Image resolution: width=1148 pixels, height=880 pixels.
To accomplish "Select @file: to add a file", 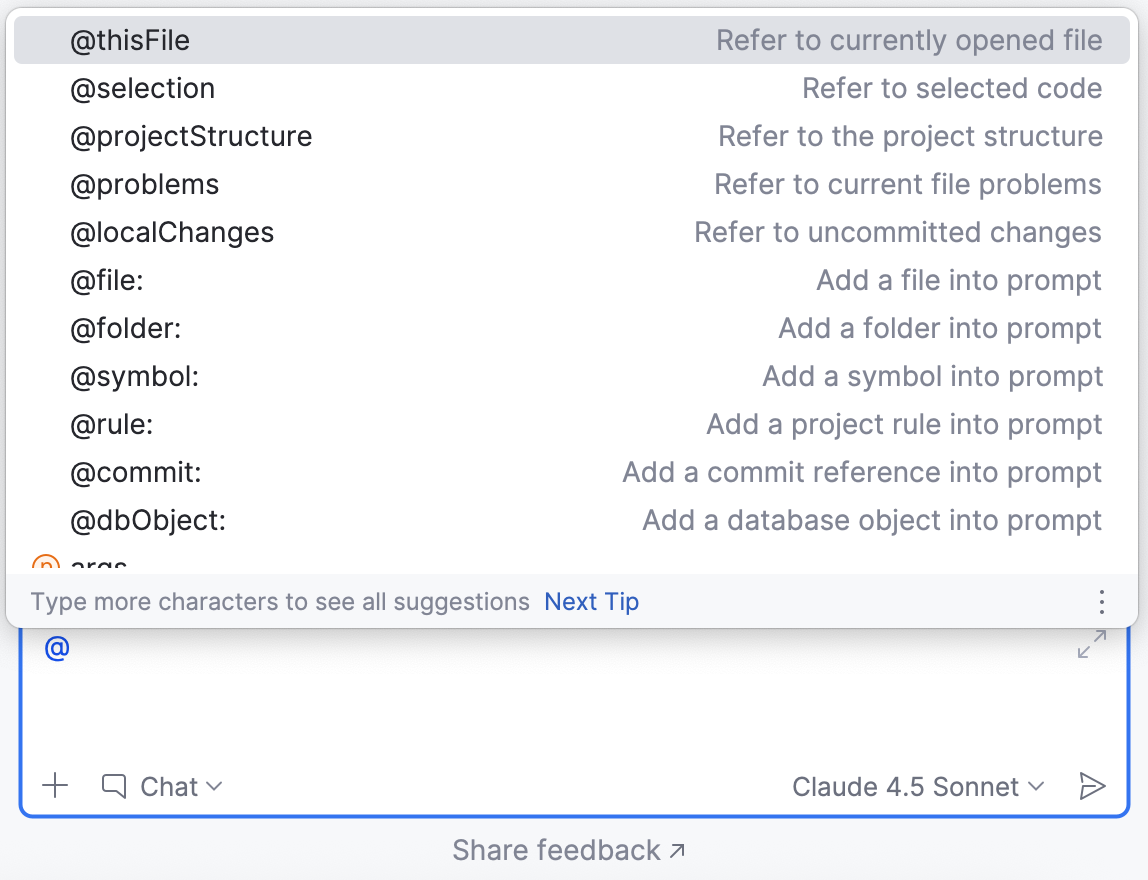I will [x=107, y=281].
